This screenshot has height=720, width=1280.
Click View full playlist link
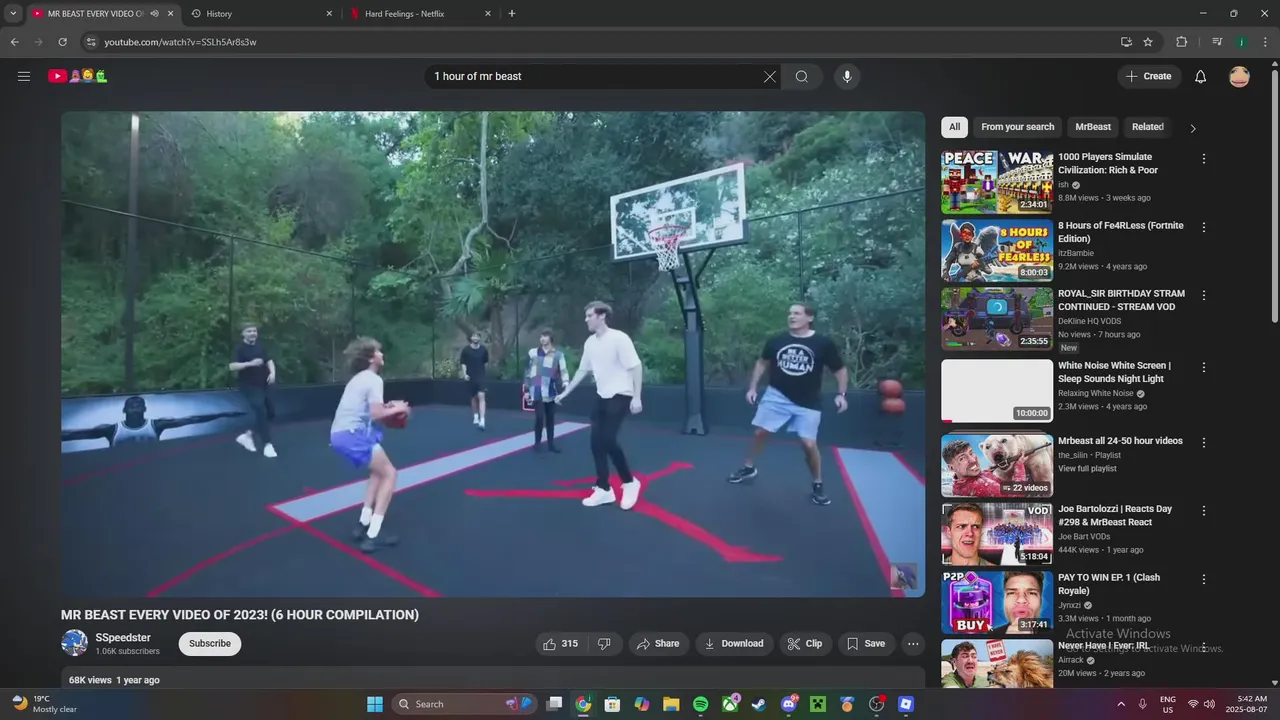[1087, 469]
